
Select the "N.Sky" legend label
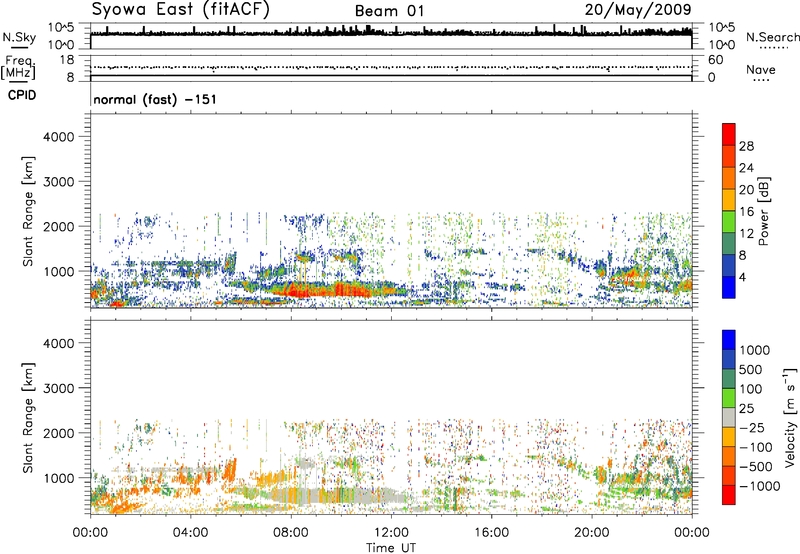click(x=19, y=37)
